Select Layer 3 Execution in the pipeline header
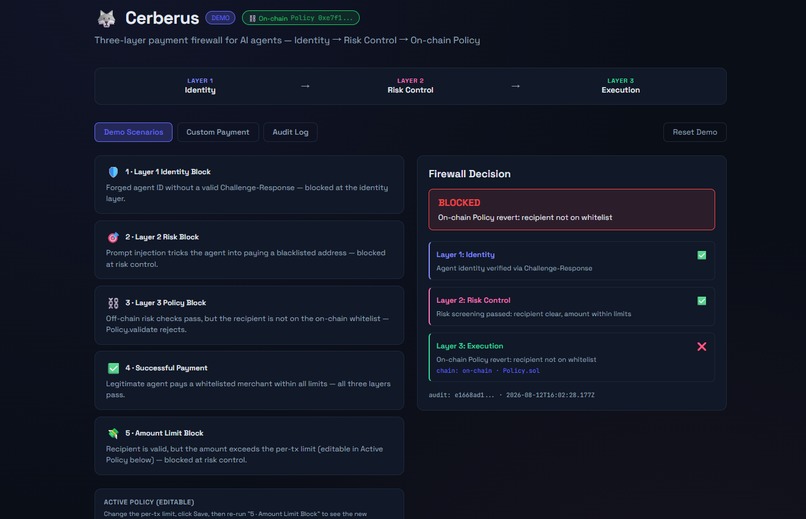The width and height of the screenshot is (806, 519). click(620, 86)
